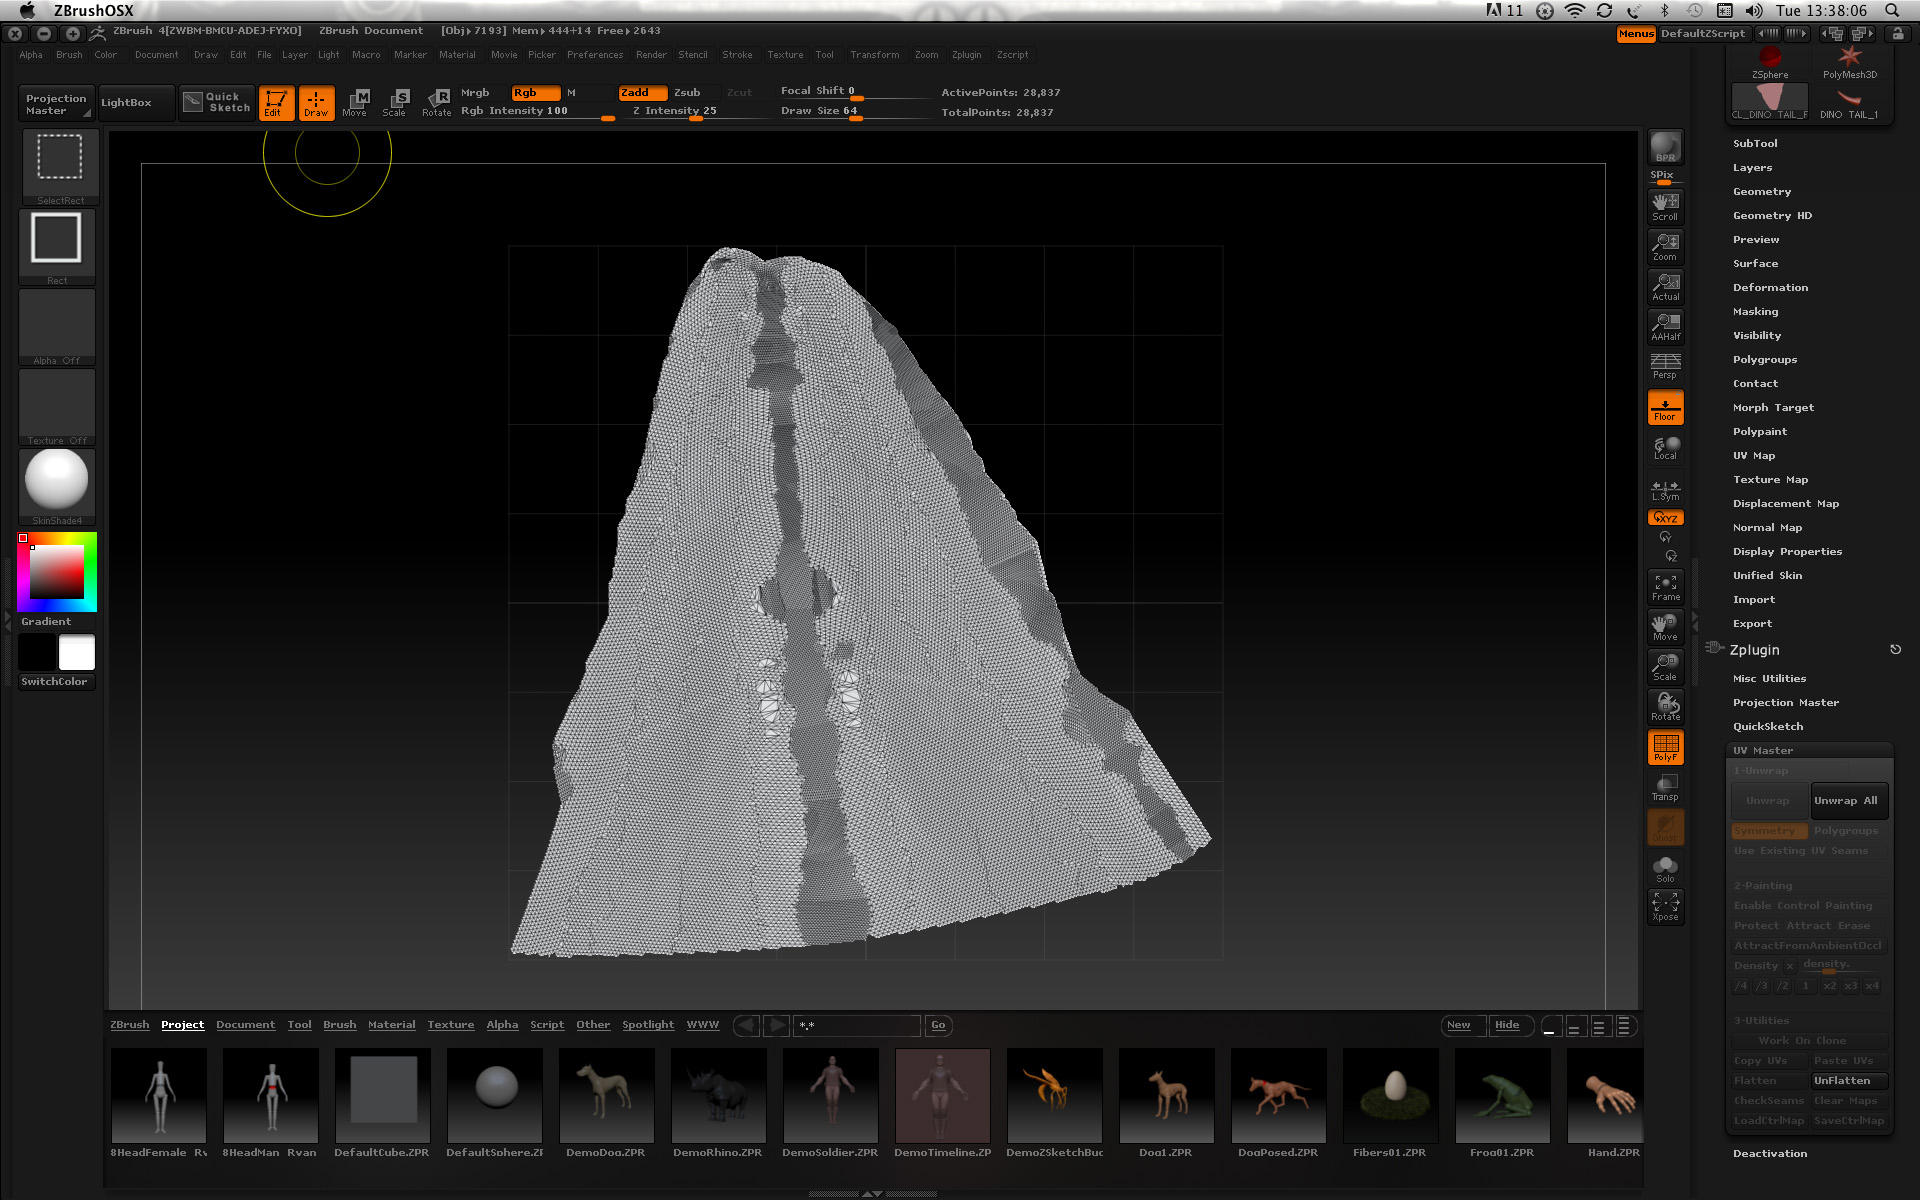Viewport: 1920px width, 1200px height.
Task: Switch to LightBox Spotlight tab
Action: 648,1025
